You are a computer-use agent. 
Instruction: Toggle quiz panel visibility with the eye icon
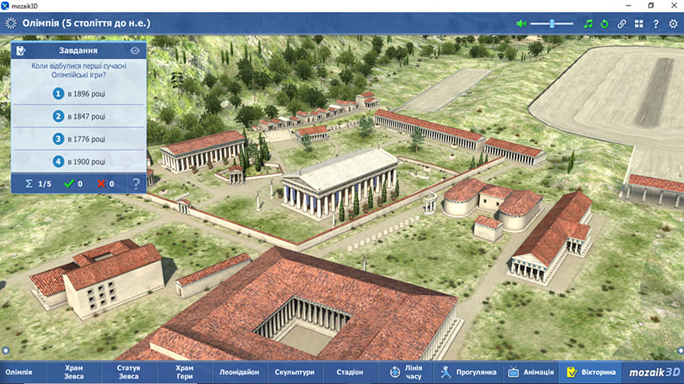pyautogui.click(x=135, y=51)
